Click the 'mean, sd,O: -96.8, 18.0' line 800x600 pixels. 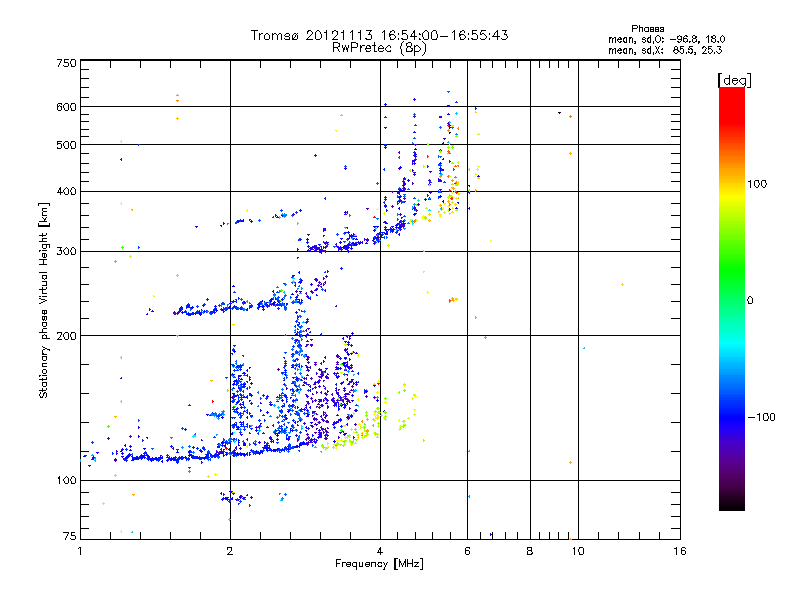[666, 39]
